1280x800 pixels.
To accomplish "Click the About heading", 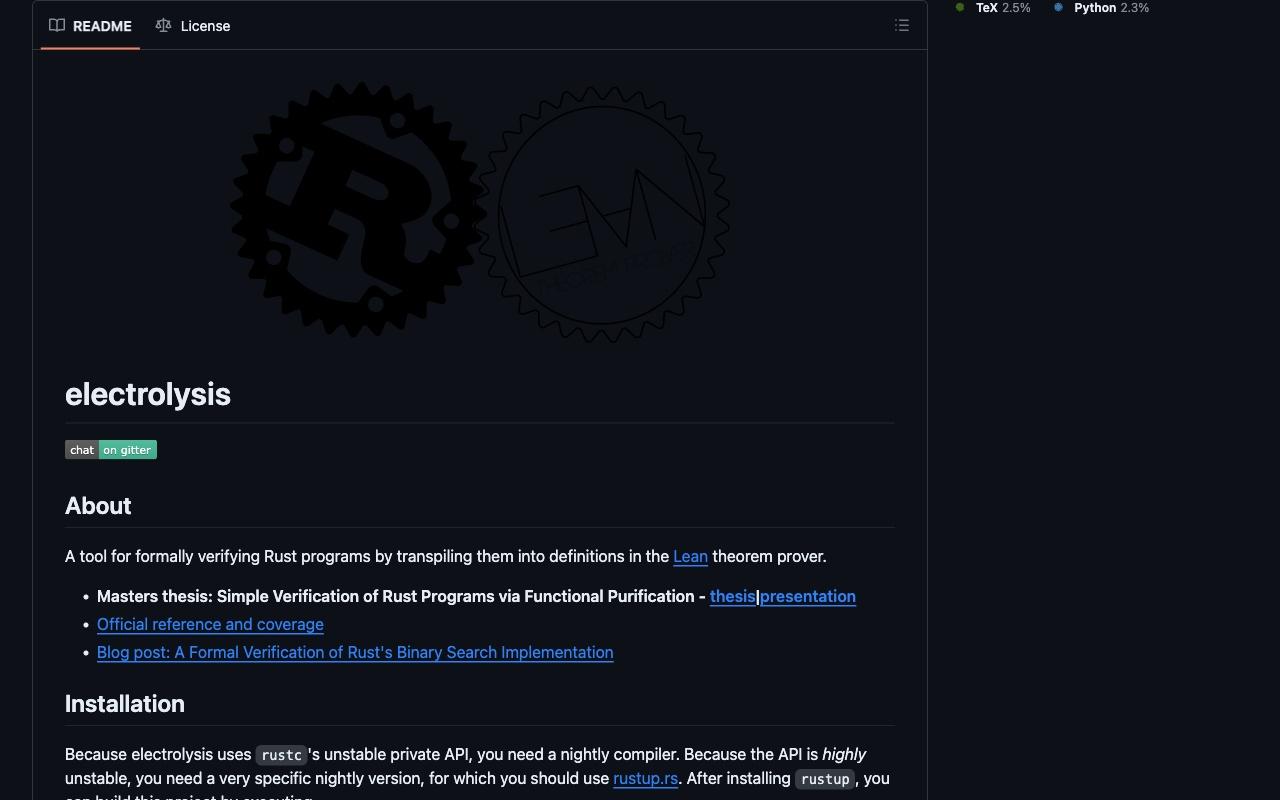I will coord(98,506).
